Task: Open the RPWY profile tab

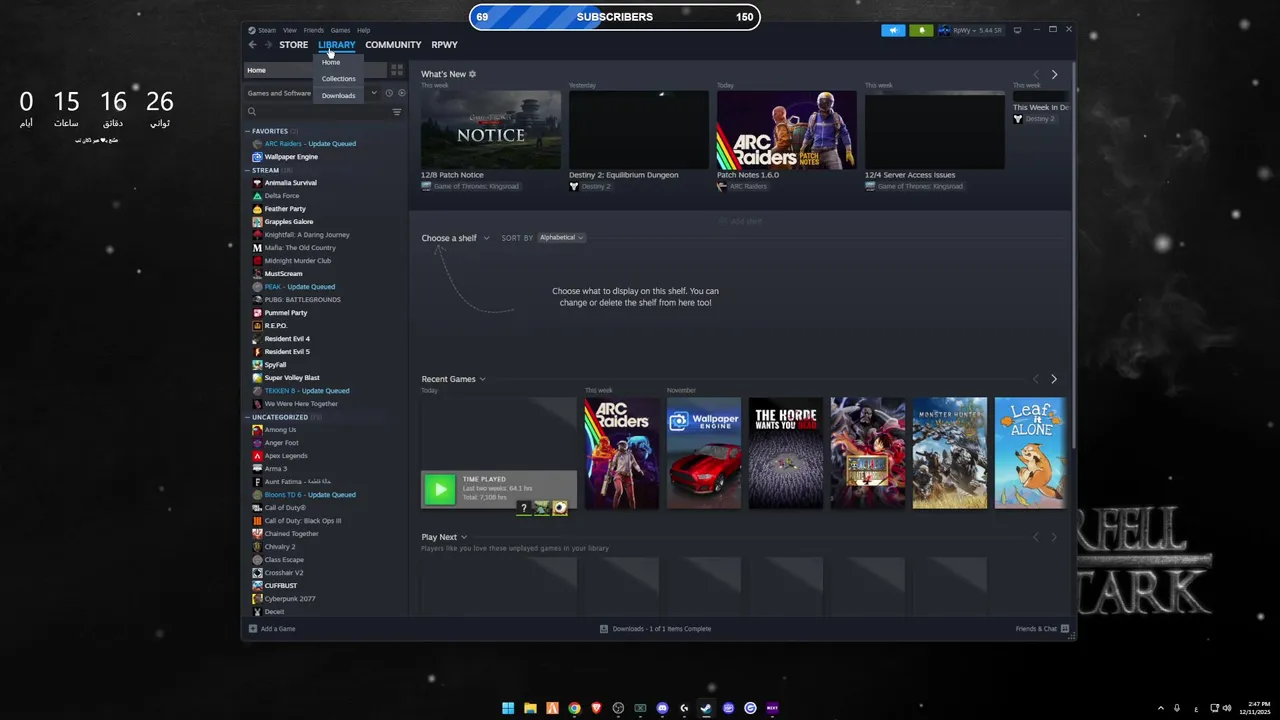Action: tap(444, 45)
